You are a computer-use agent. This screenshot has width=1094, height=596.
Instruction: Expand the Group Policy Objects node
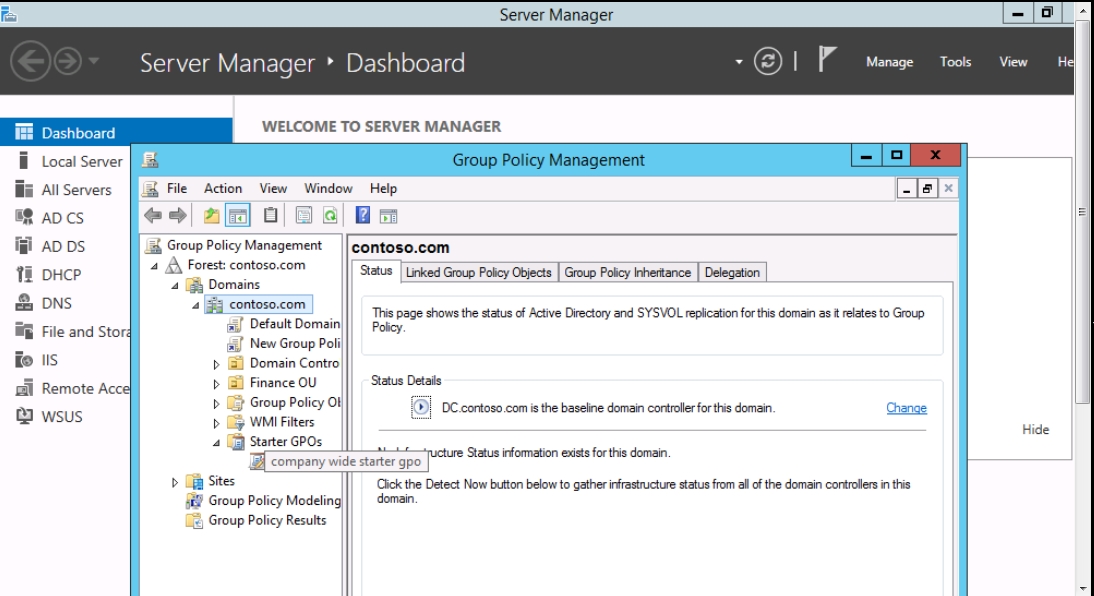216,403
